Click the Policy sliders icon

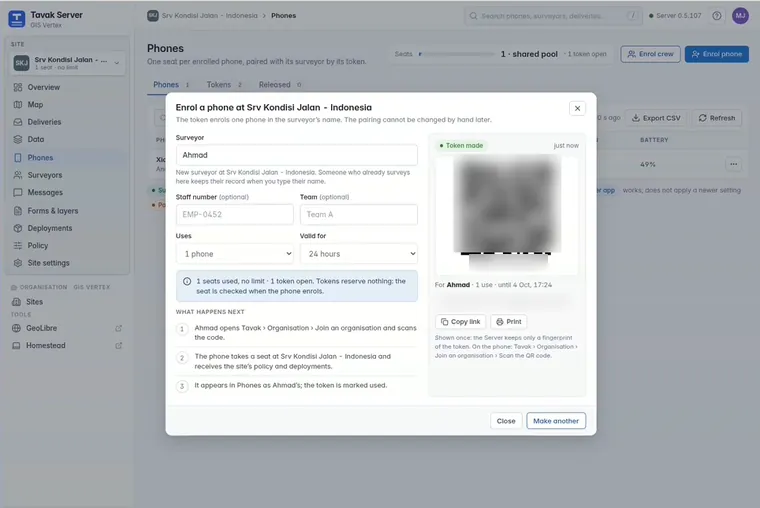tap(18, 246)
